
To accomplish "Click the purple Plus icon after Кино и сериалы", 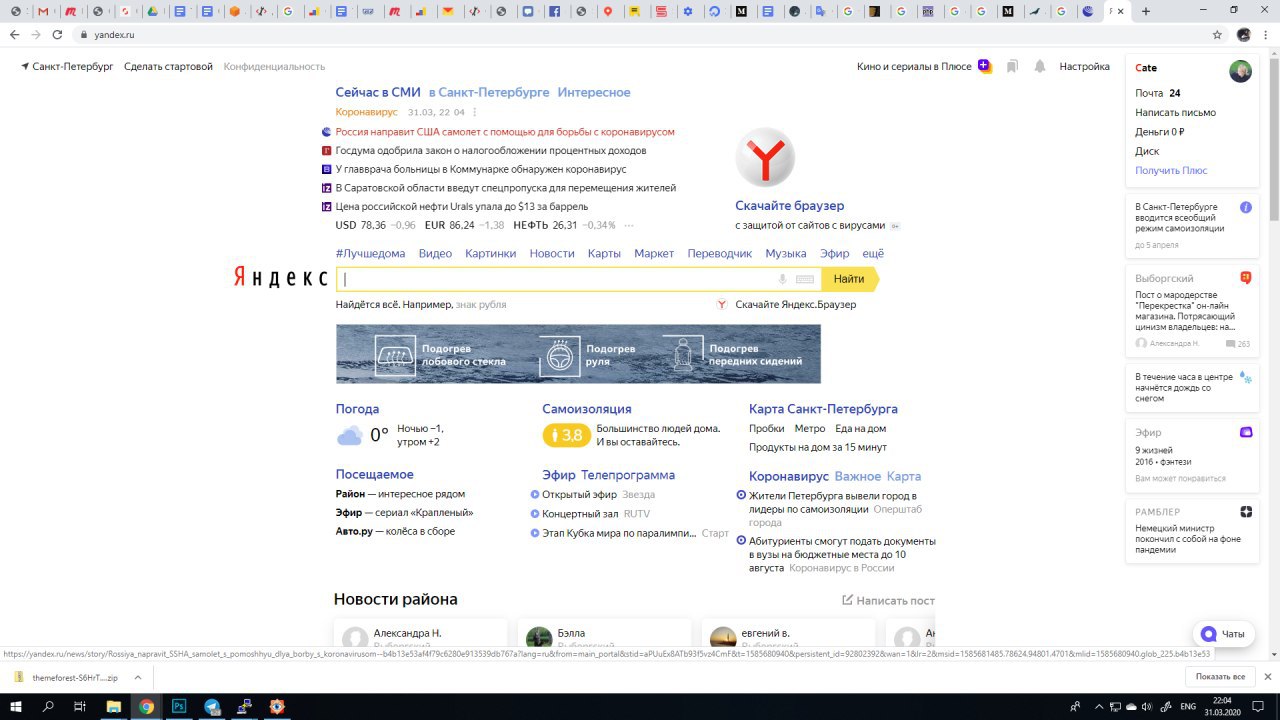I will coord(985,66).
